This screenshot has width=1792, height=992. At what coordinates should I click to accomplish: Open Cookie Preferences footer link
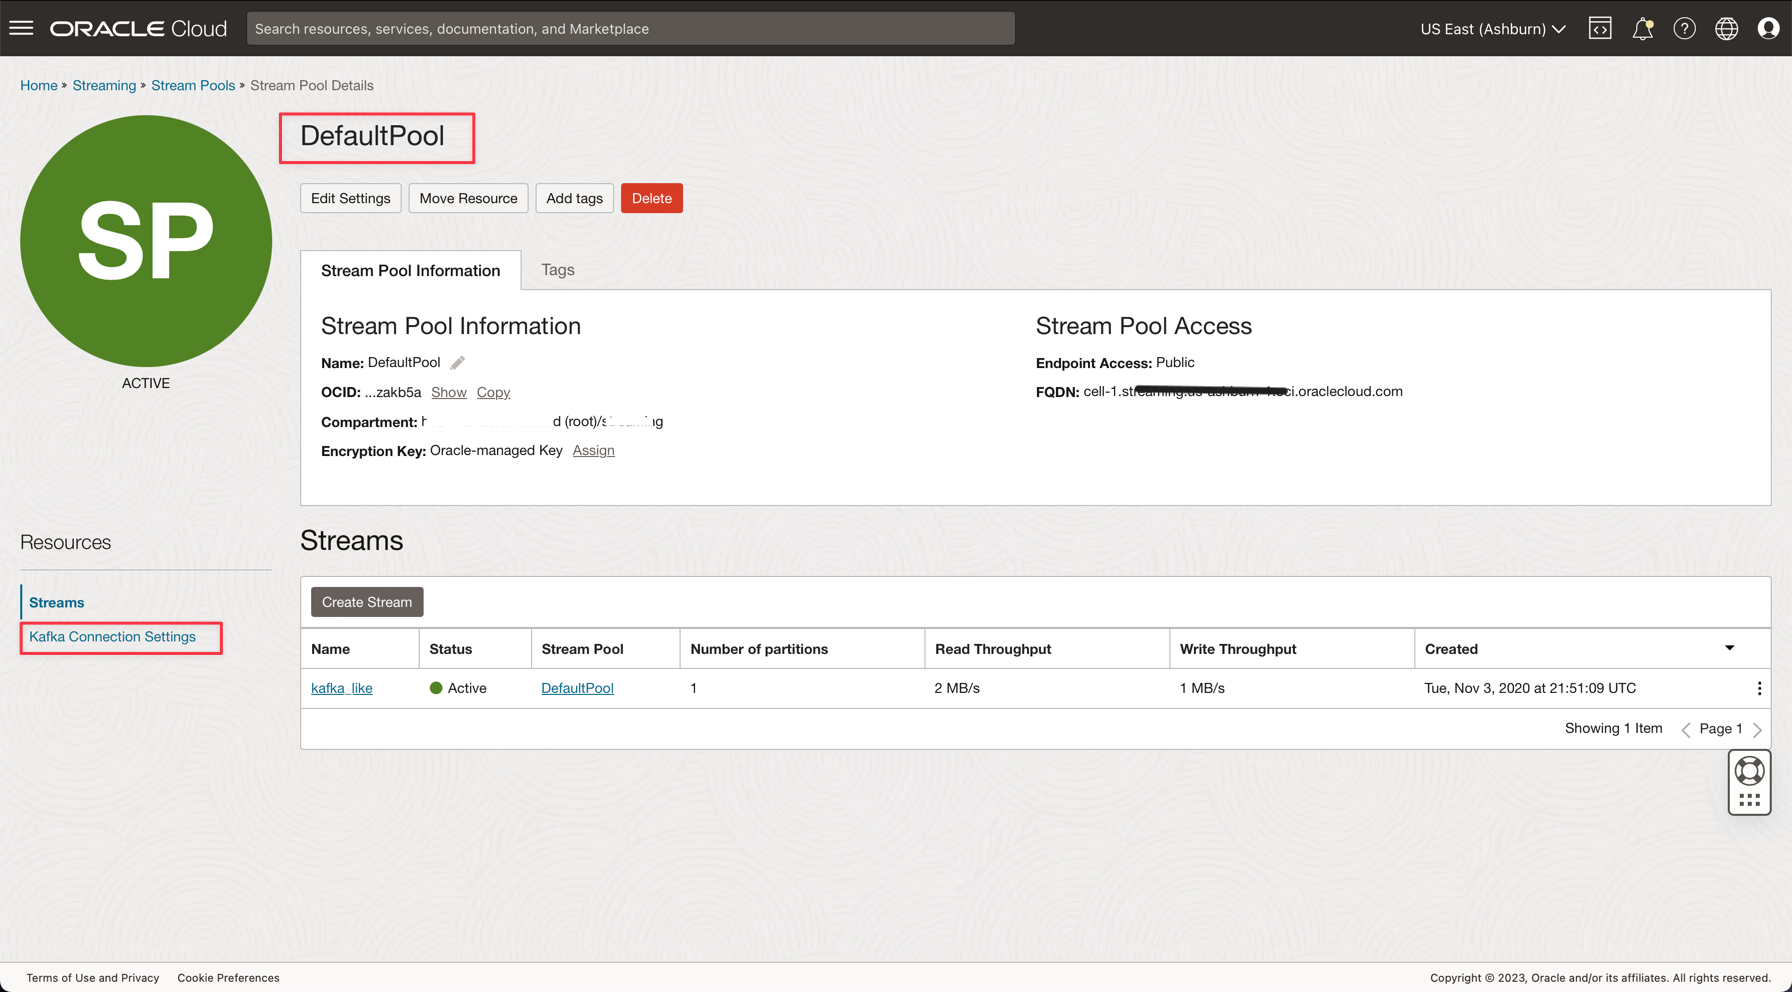coord(228,978)
